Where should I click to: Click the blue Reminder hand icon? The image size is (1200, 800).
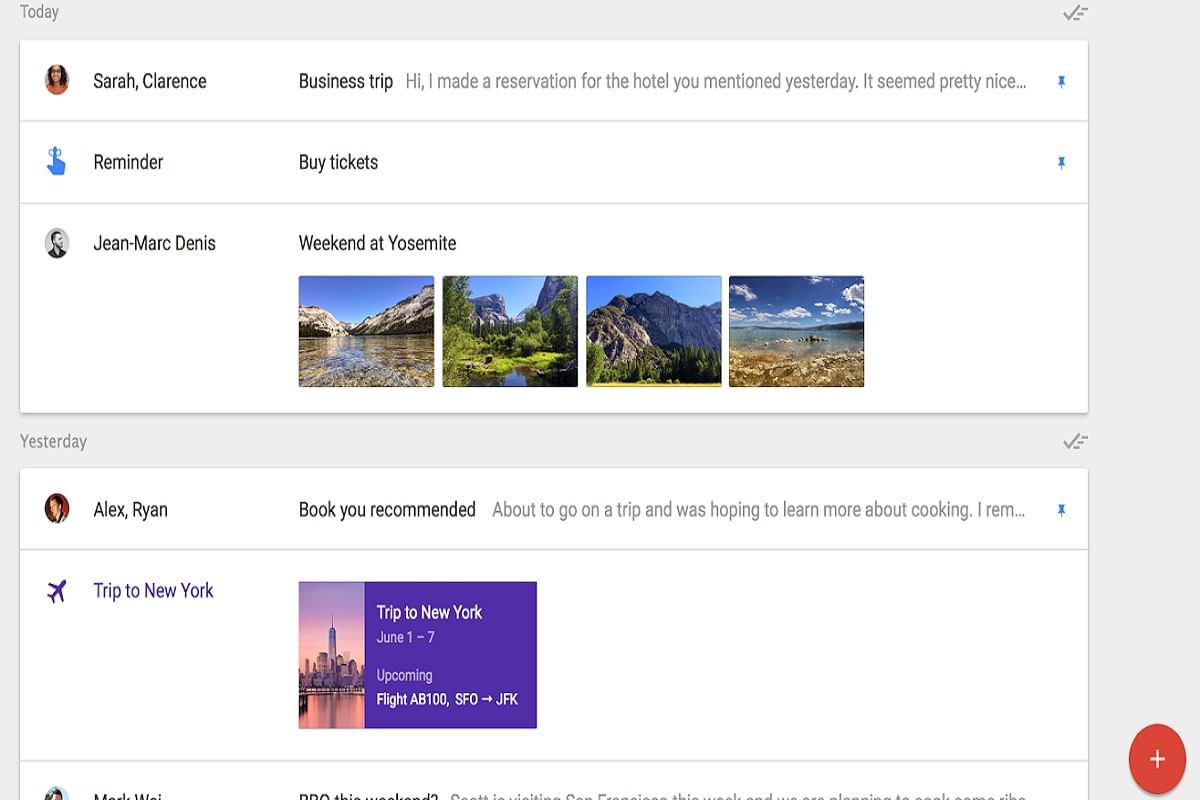(x=57, y=162)
